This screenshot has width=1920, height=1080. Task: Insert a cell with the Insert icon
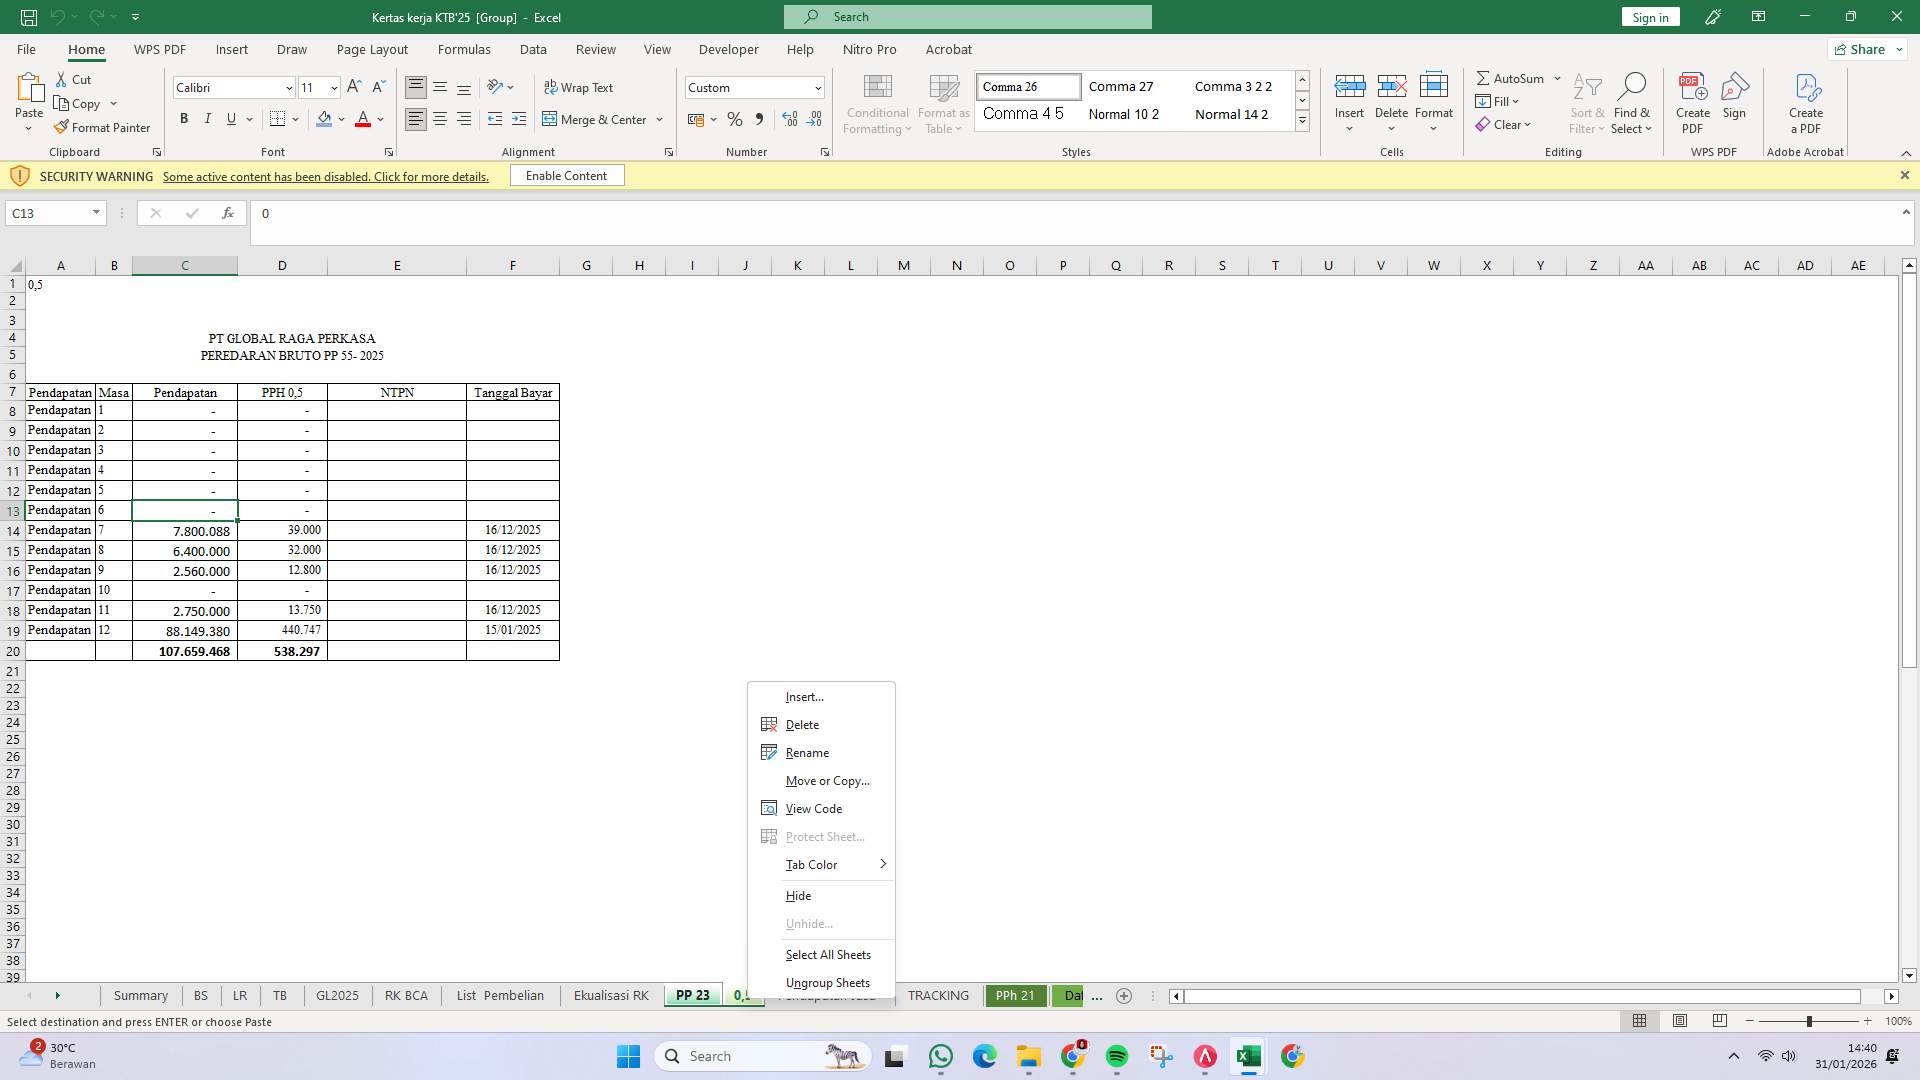click(x=1350, y=95)
